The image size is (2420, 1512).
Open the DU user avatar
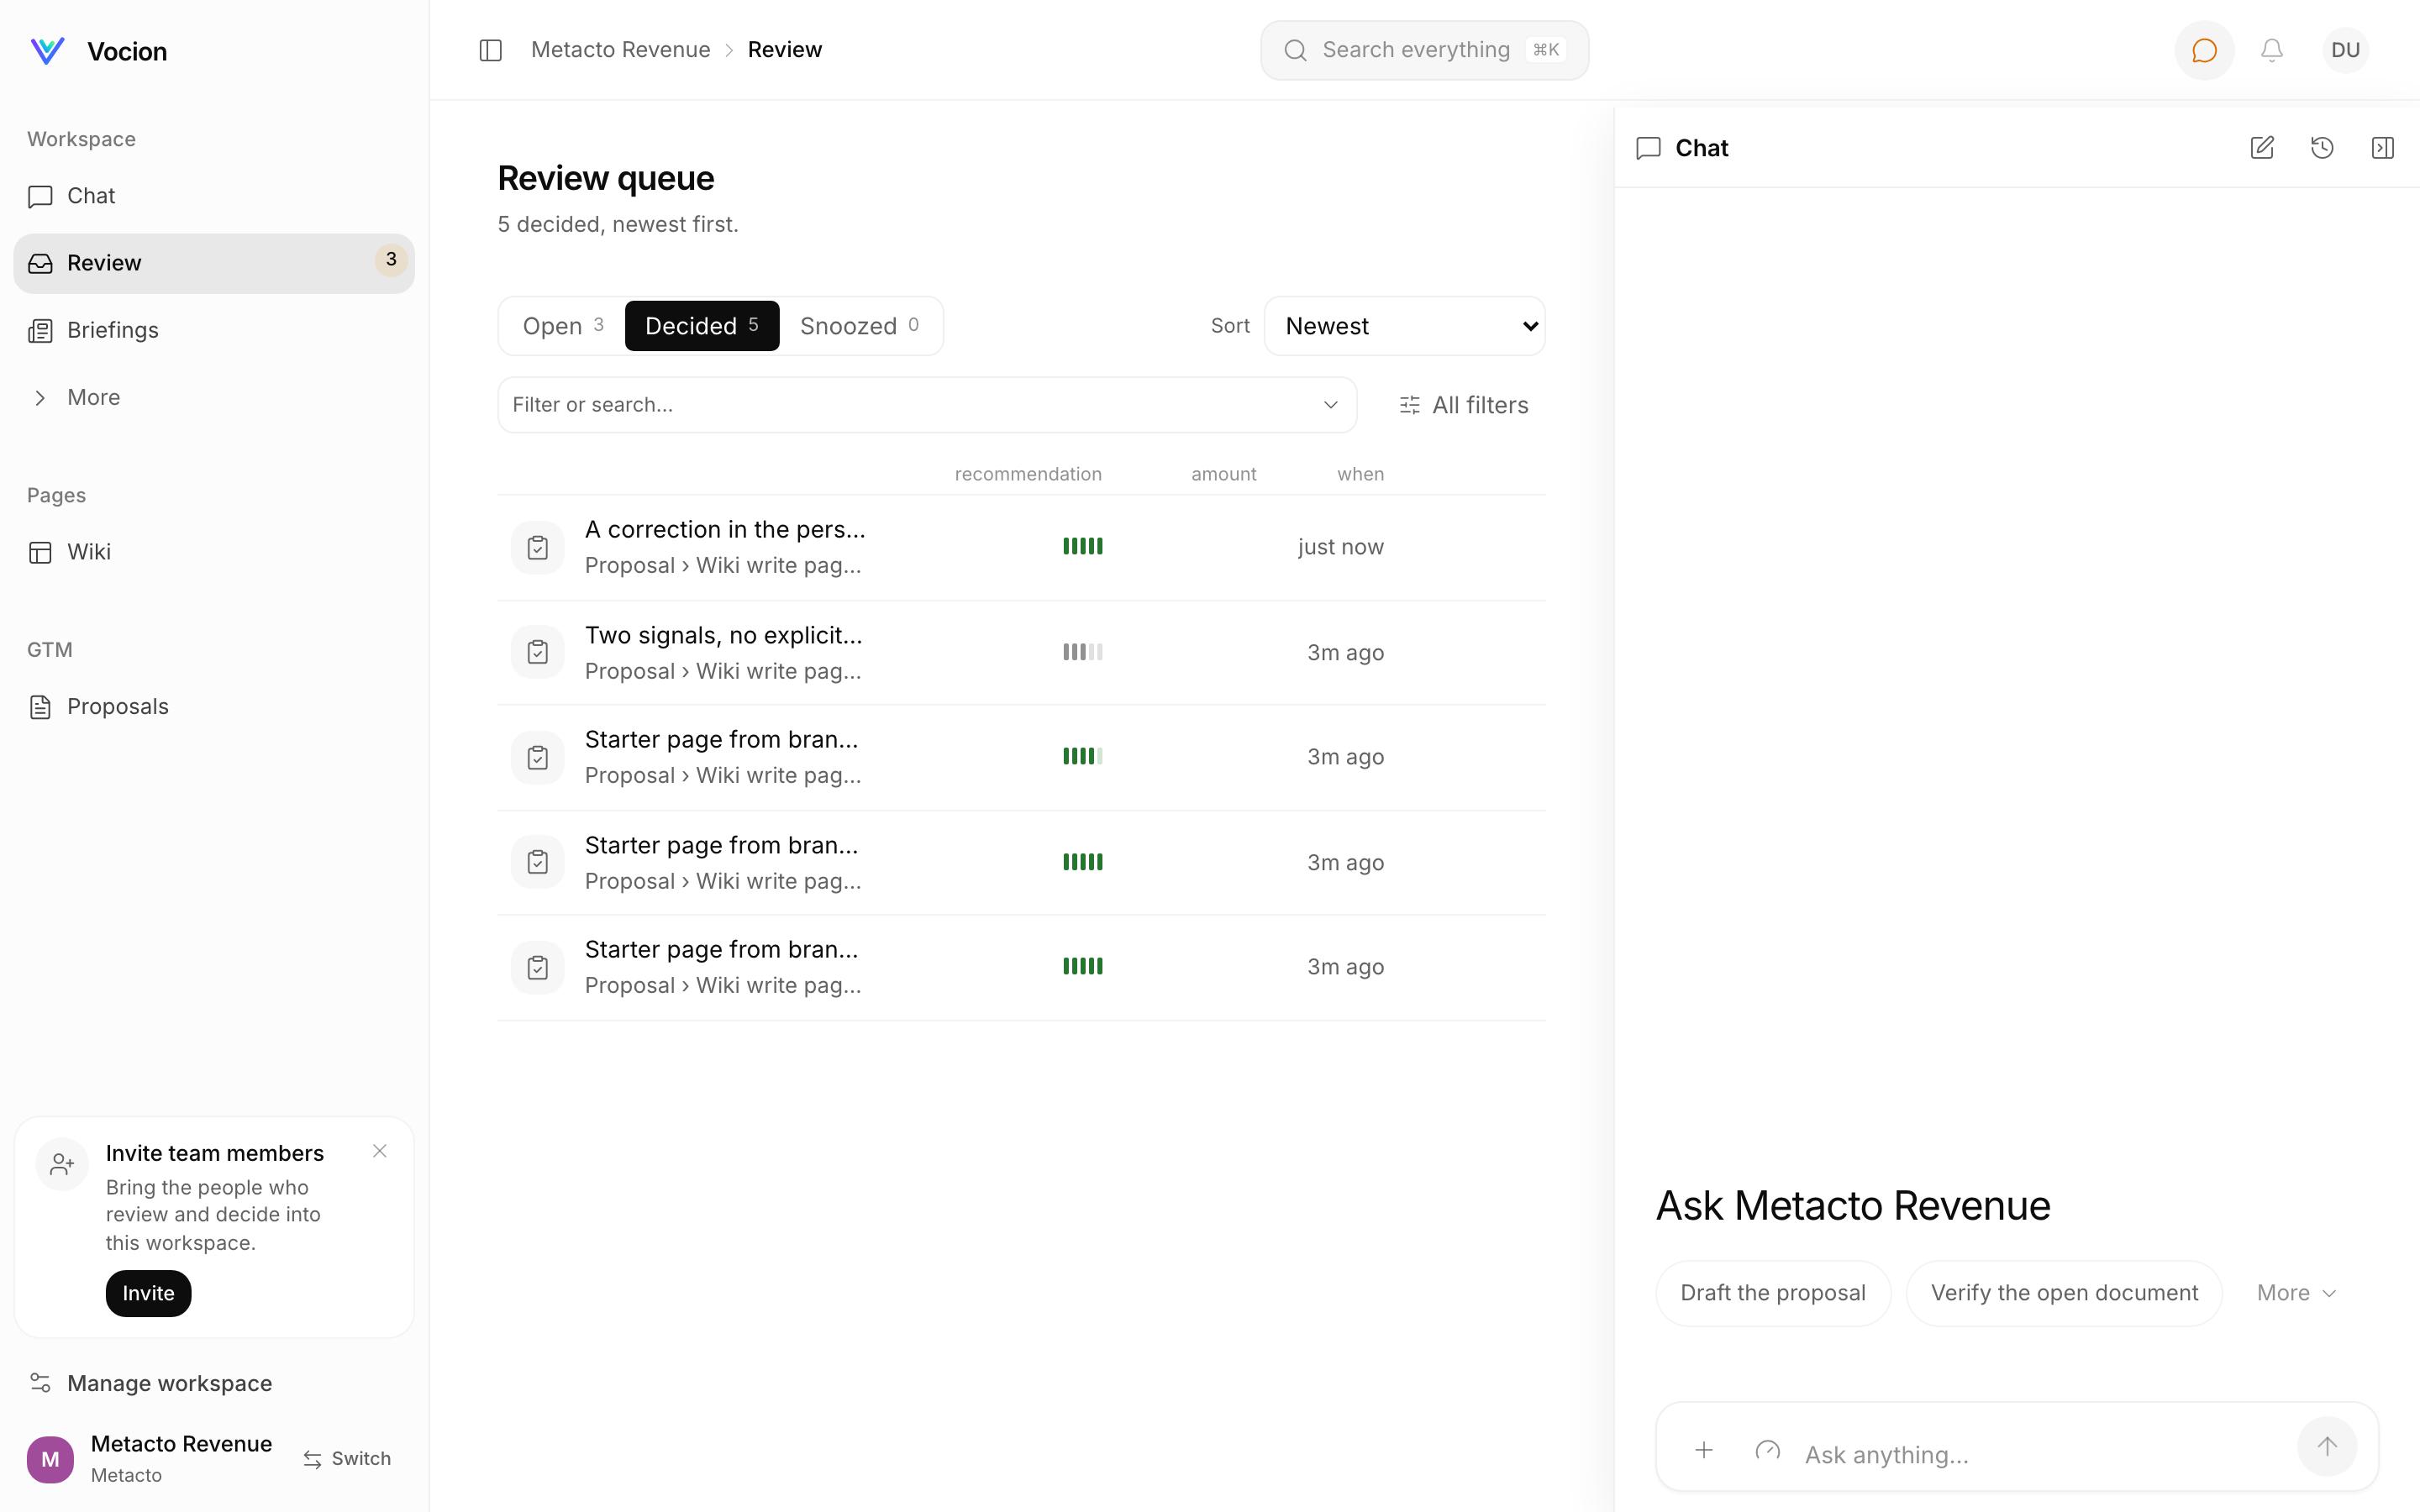(x=2345, y=50)
